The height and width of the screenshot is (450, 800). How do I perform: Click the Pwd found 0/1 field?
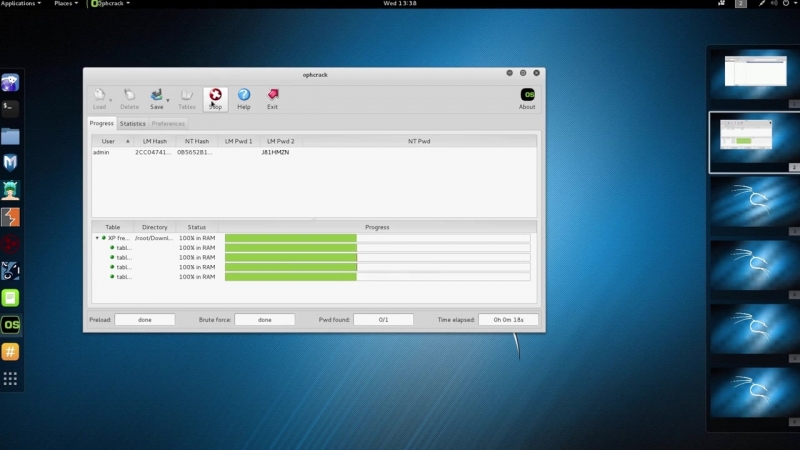coord(383,320)
